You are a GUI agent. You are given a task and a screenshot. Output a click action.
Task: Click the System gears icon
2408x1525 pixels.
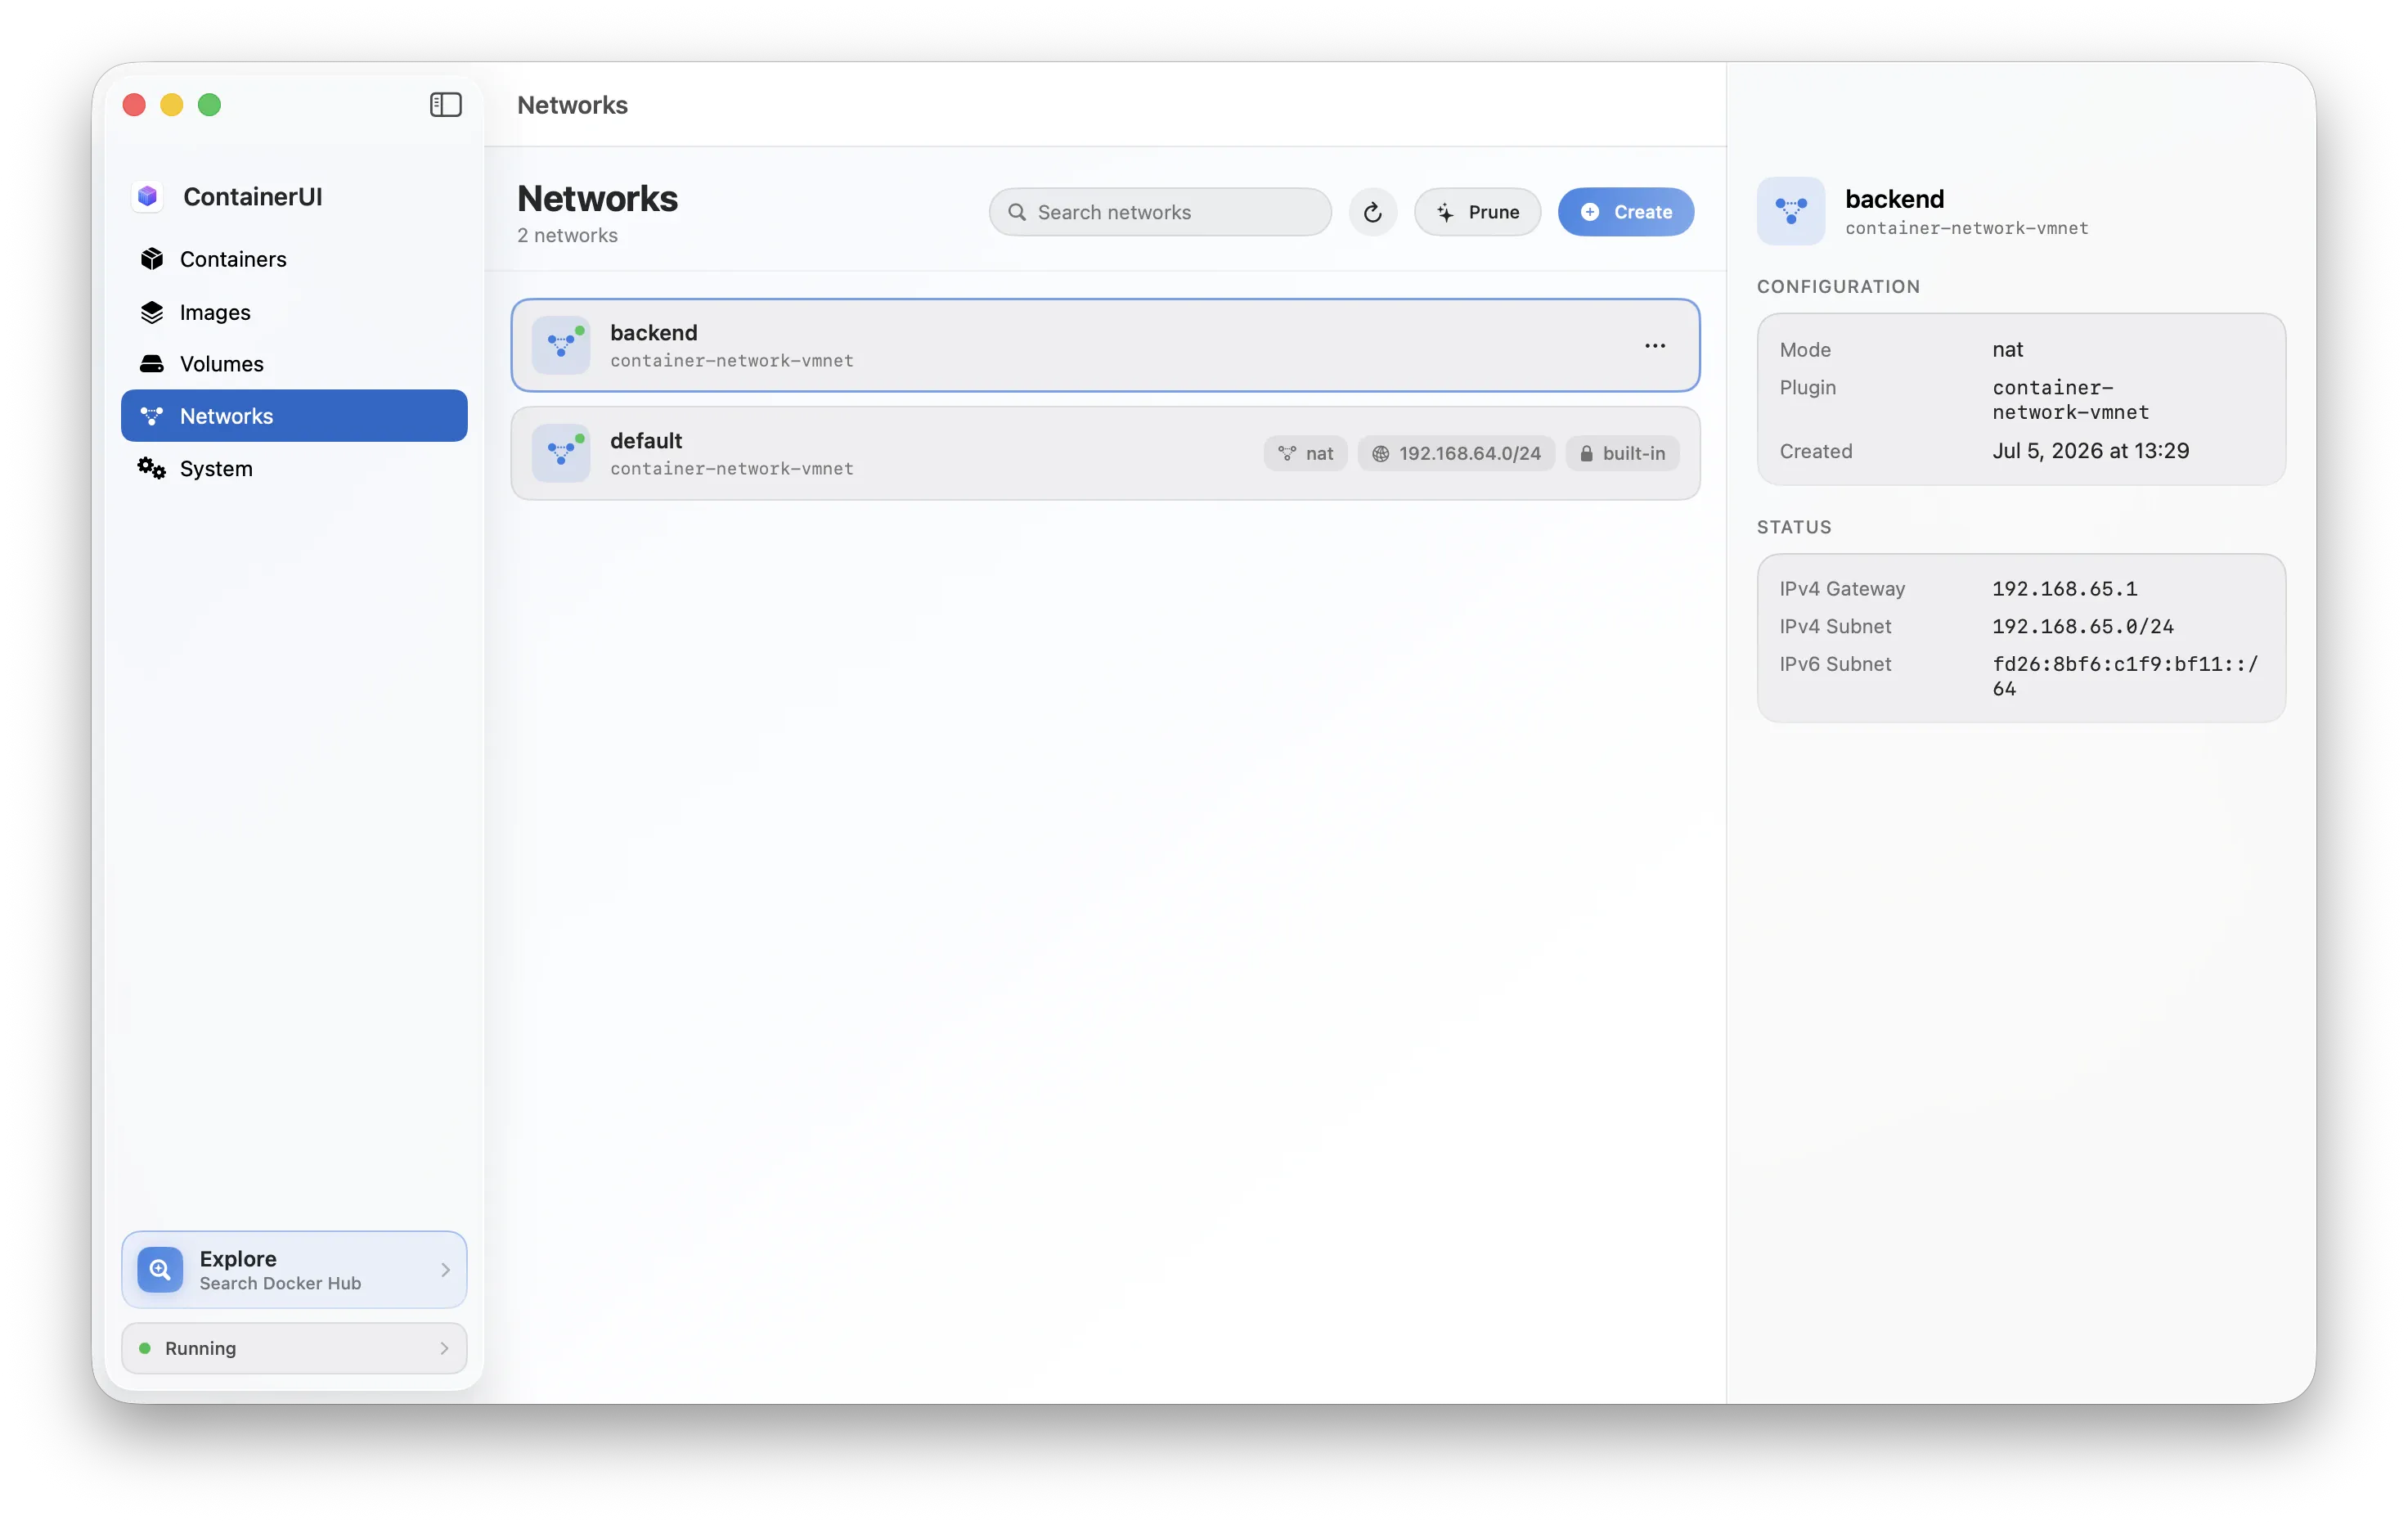pyautogui.click(x=152, y=468)
